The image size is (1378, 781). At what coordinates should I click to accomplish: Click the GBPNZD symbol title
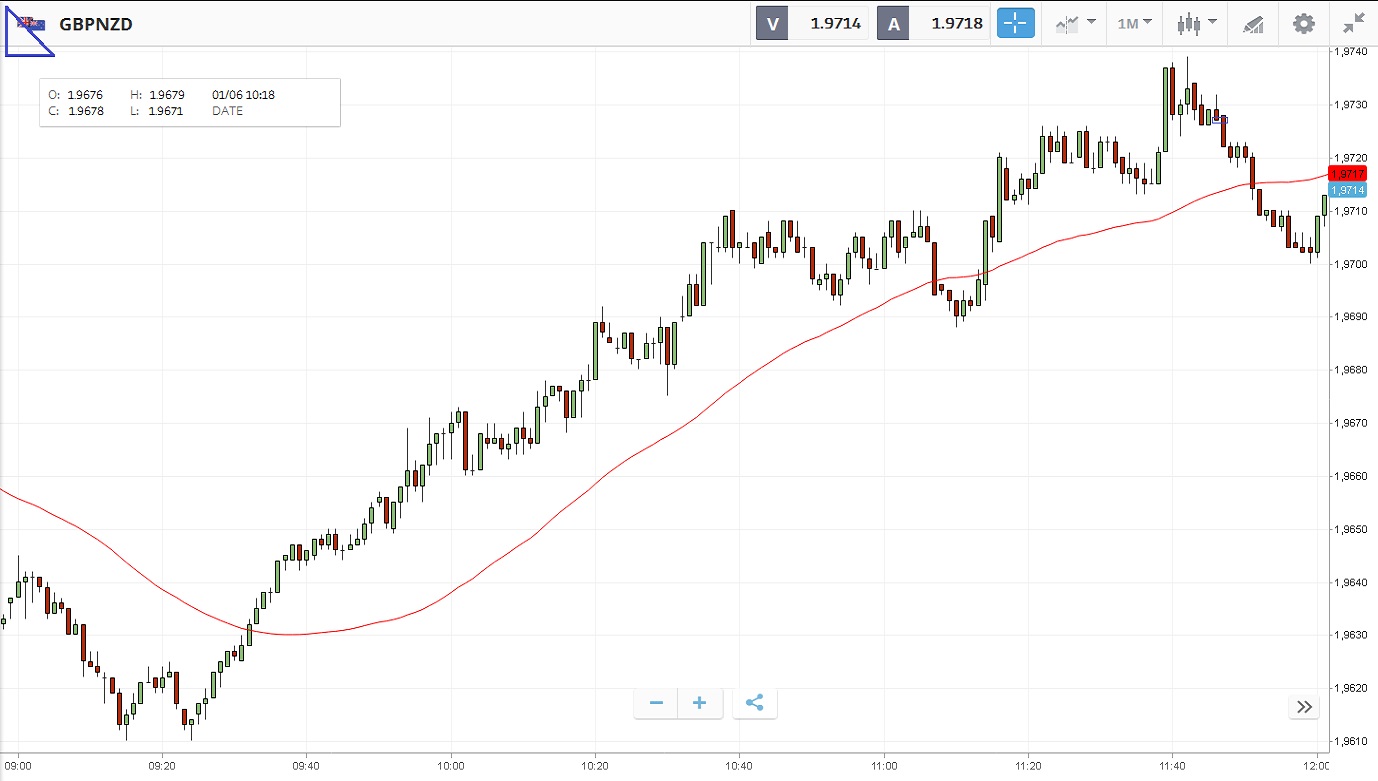(96, 24)
